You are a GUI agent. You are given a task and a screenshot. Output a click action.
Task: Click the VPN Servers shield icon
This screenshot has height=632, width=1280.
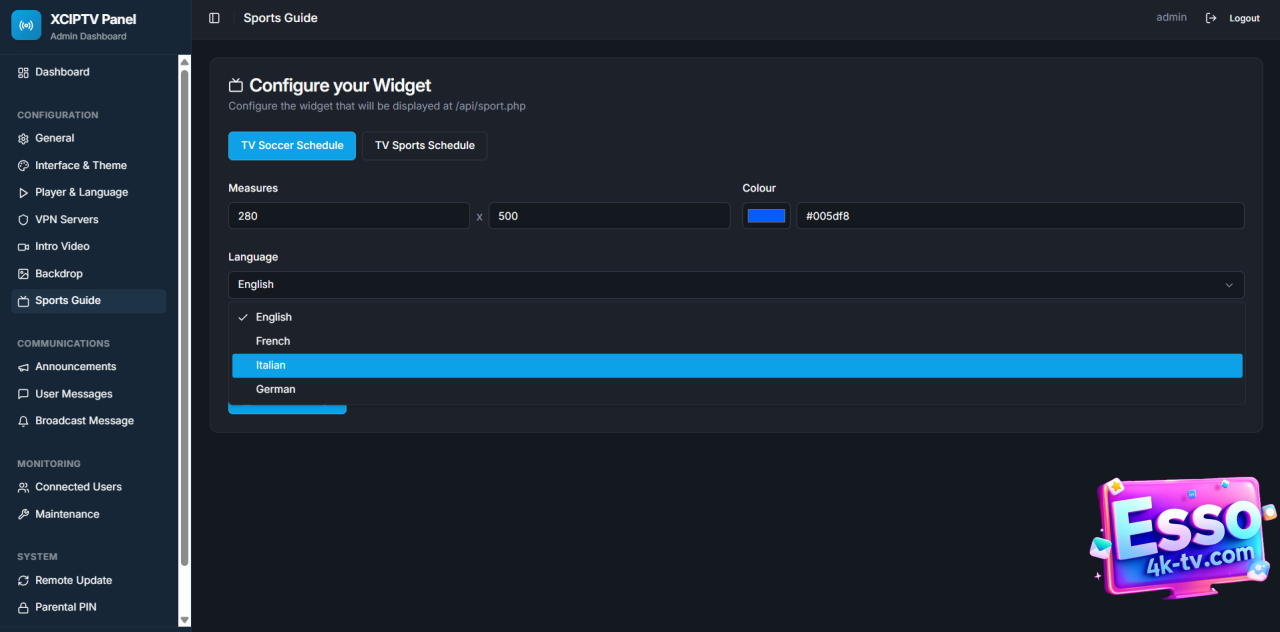pos(24,220)
